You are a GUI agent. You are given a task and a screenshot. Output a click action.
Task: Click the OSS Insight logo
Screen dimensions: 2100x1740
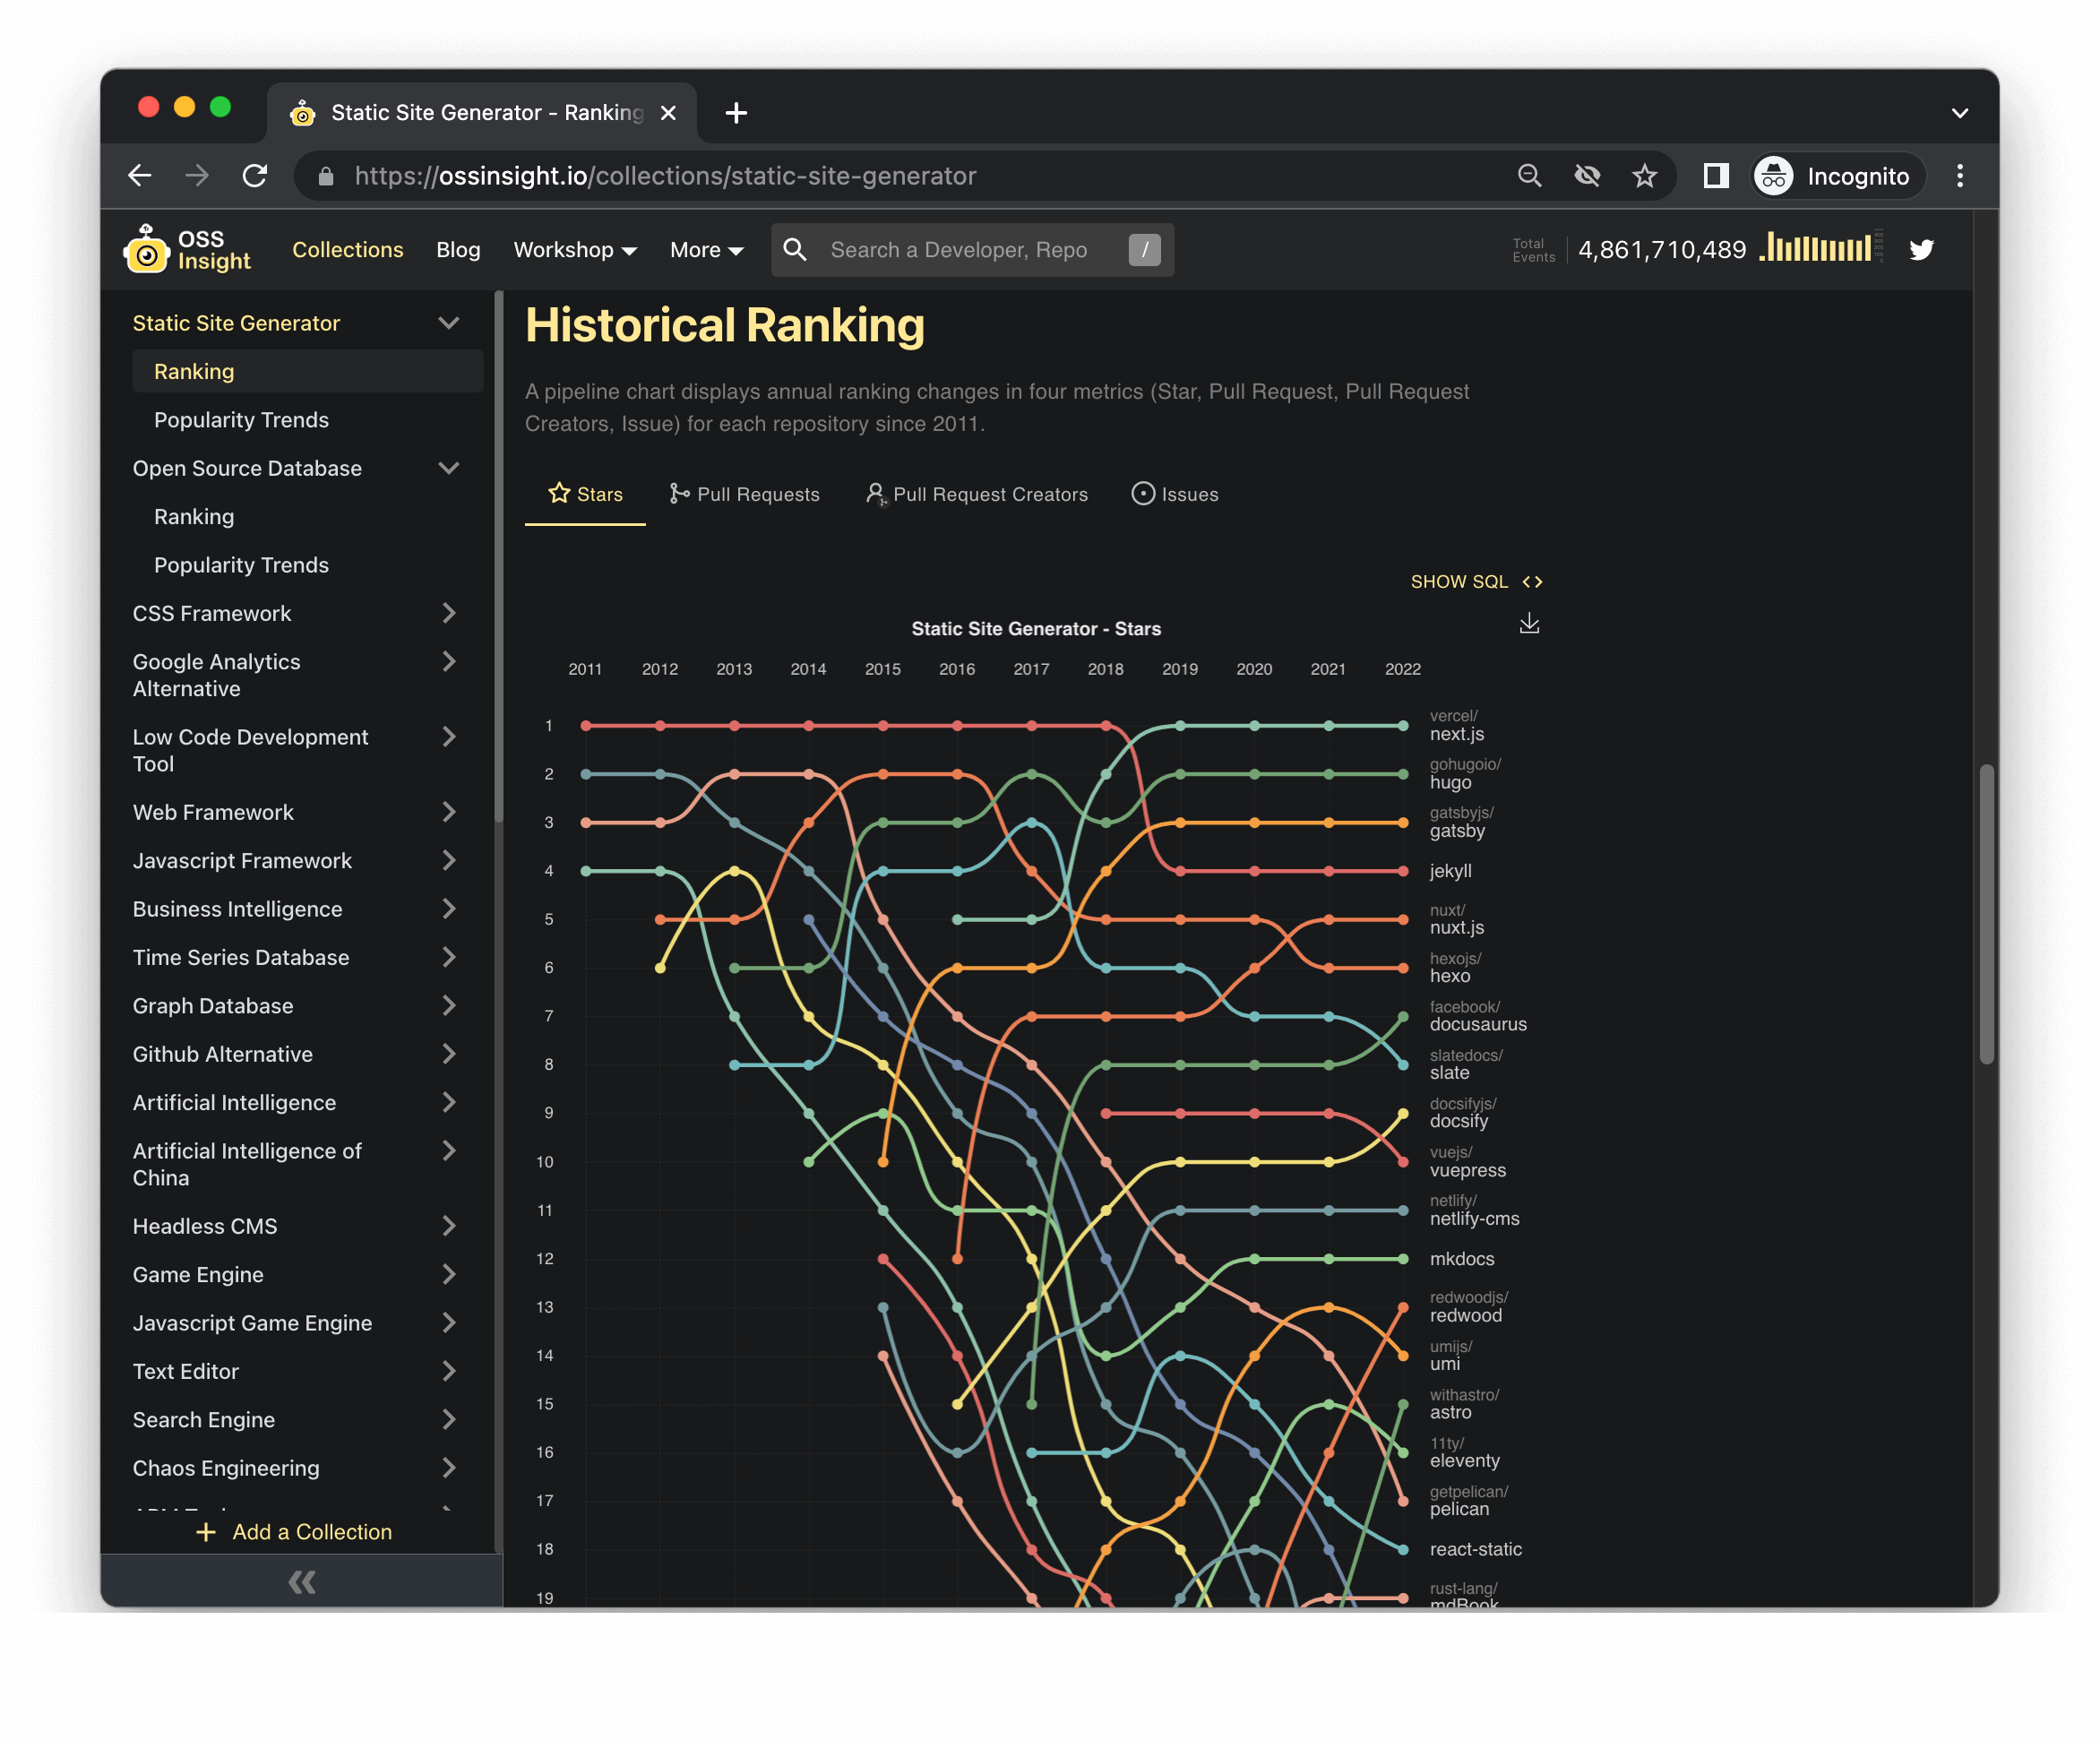coord(187,249)
